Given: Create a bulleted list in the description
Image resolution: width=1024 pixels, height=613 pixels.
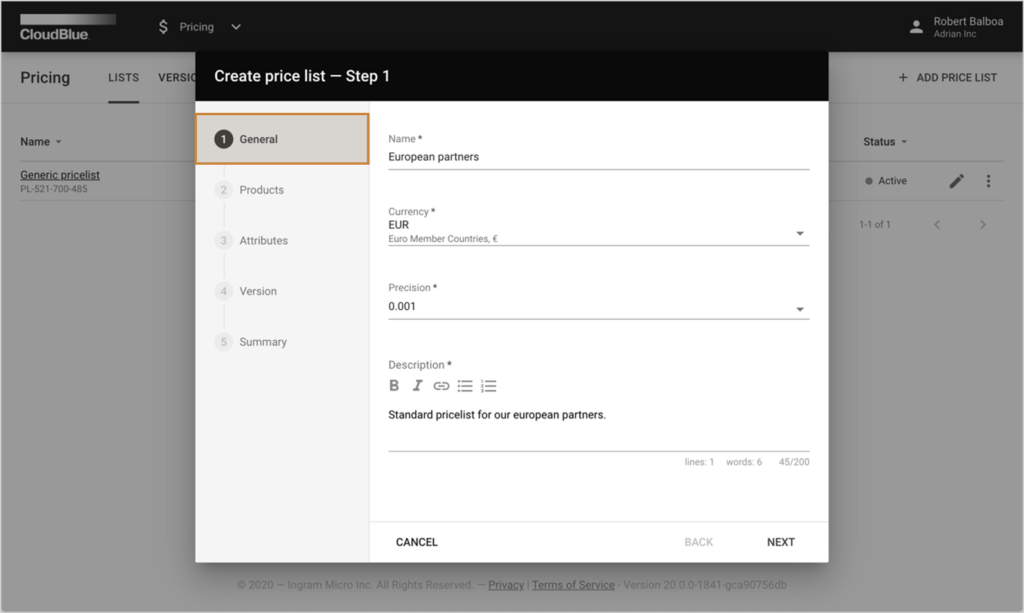Looking at the screenshot, I should (x=464, y=385).
